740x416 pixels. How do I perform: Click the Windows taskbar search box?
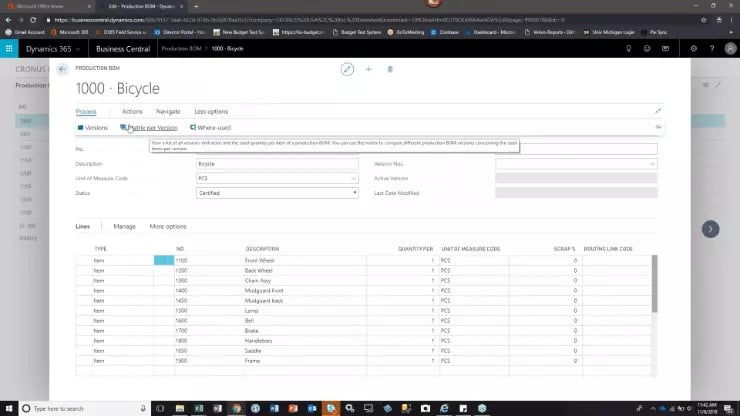85,408
